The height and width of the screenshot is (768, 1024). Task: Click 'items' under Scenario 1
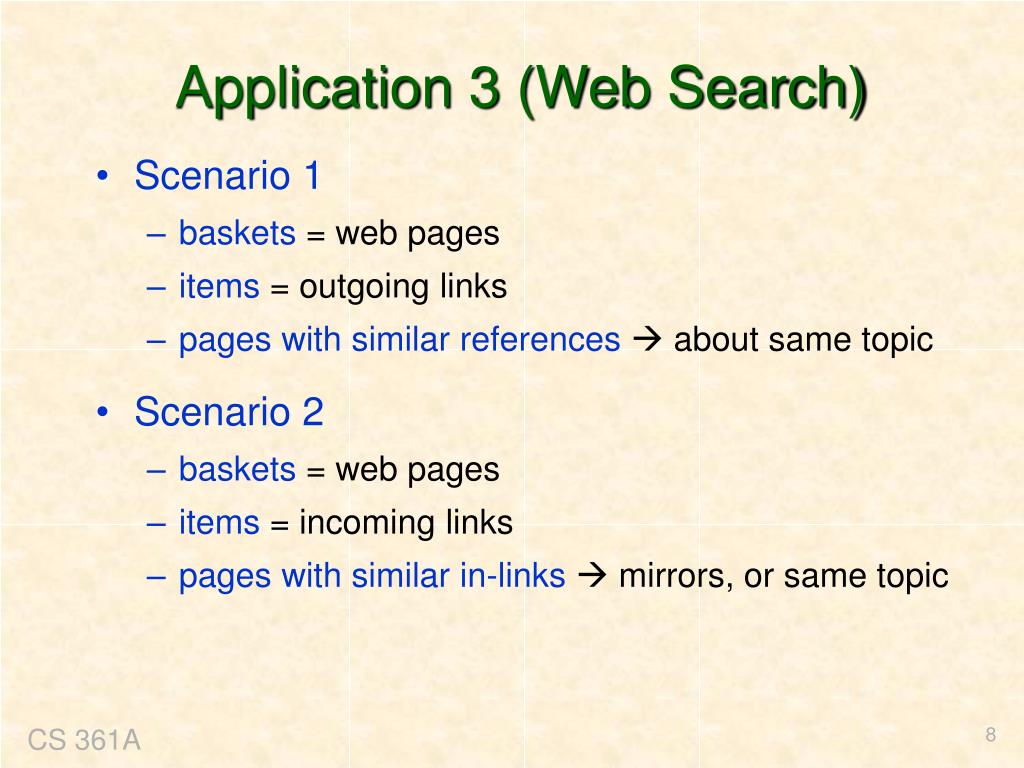coord(219,287)
